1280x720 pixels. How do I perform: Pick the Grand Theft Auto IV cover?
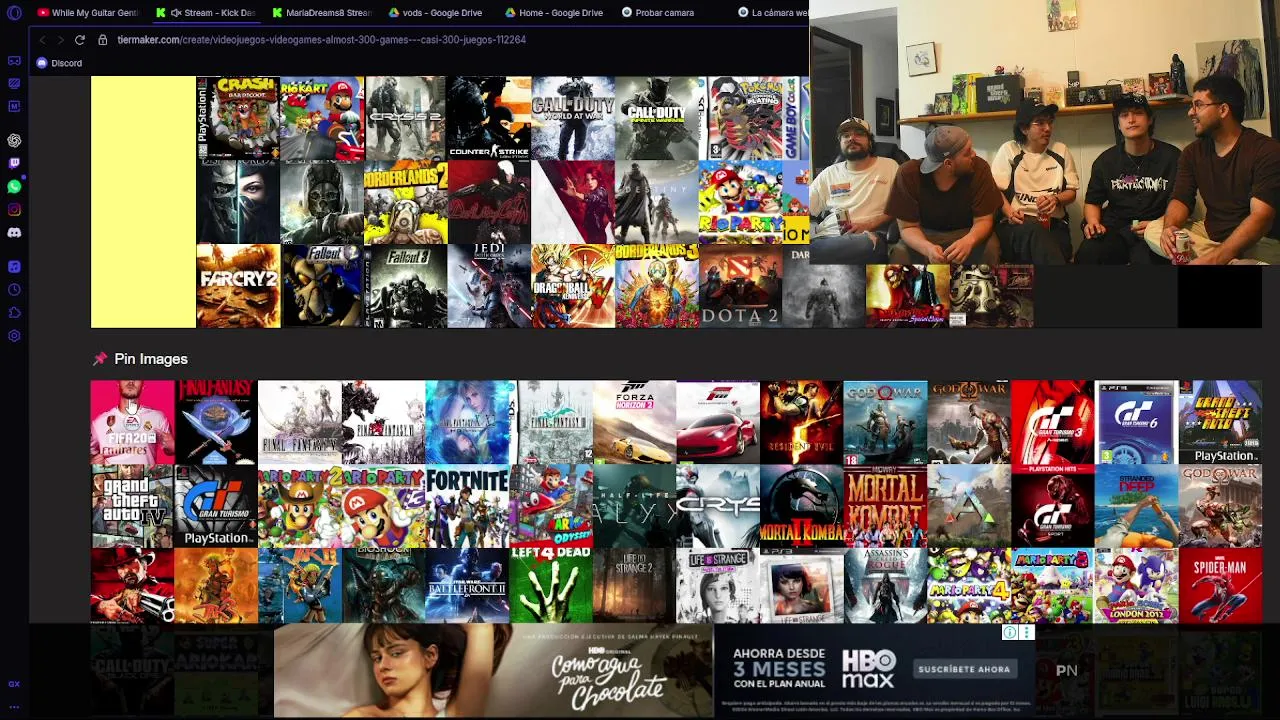point(132,506)
